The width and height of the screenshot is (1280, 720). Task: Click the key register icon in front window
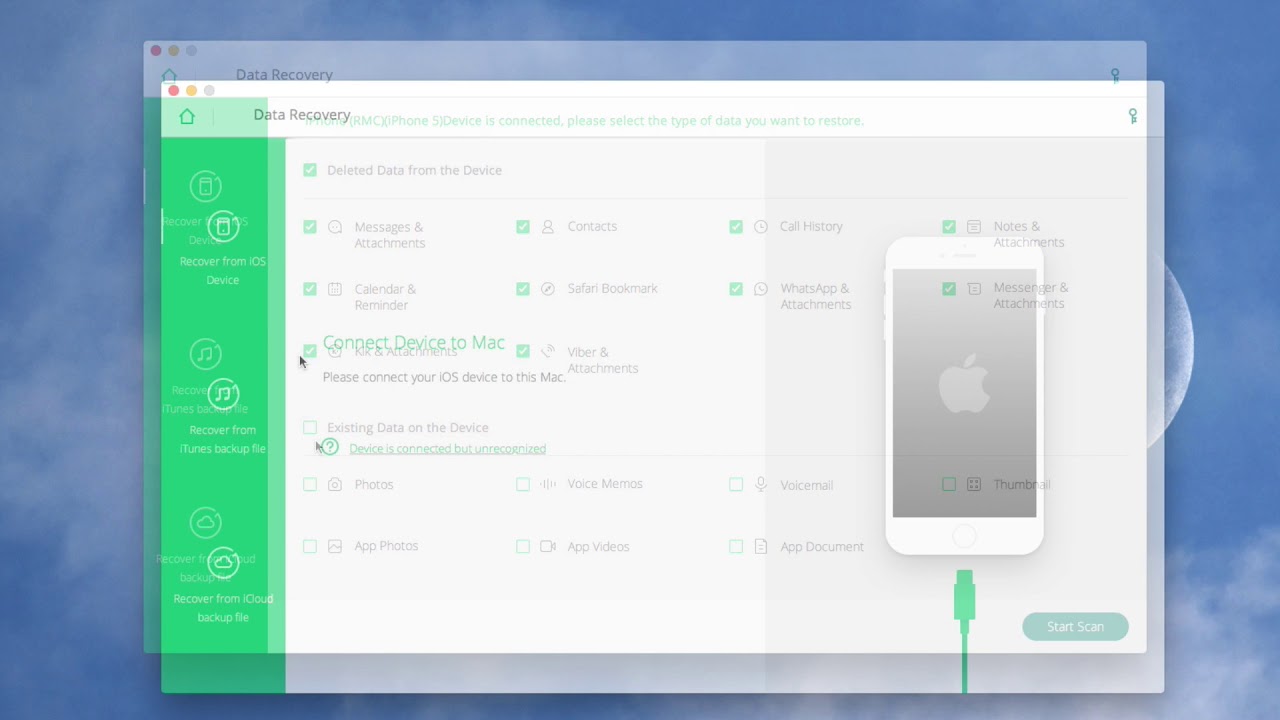(x=1133, y=116)
